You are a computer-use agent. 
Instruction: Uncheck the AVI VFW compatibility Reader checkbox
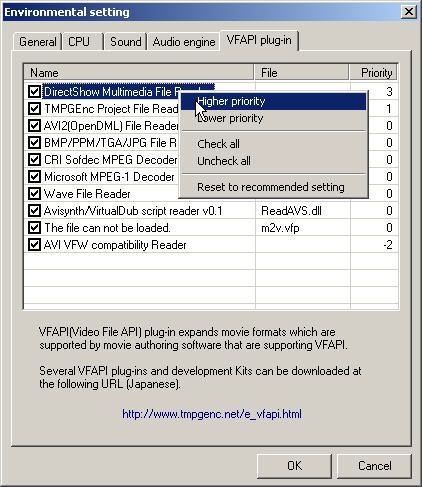tap(34, 245)
